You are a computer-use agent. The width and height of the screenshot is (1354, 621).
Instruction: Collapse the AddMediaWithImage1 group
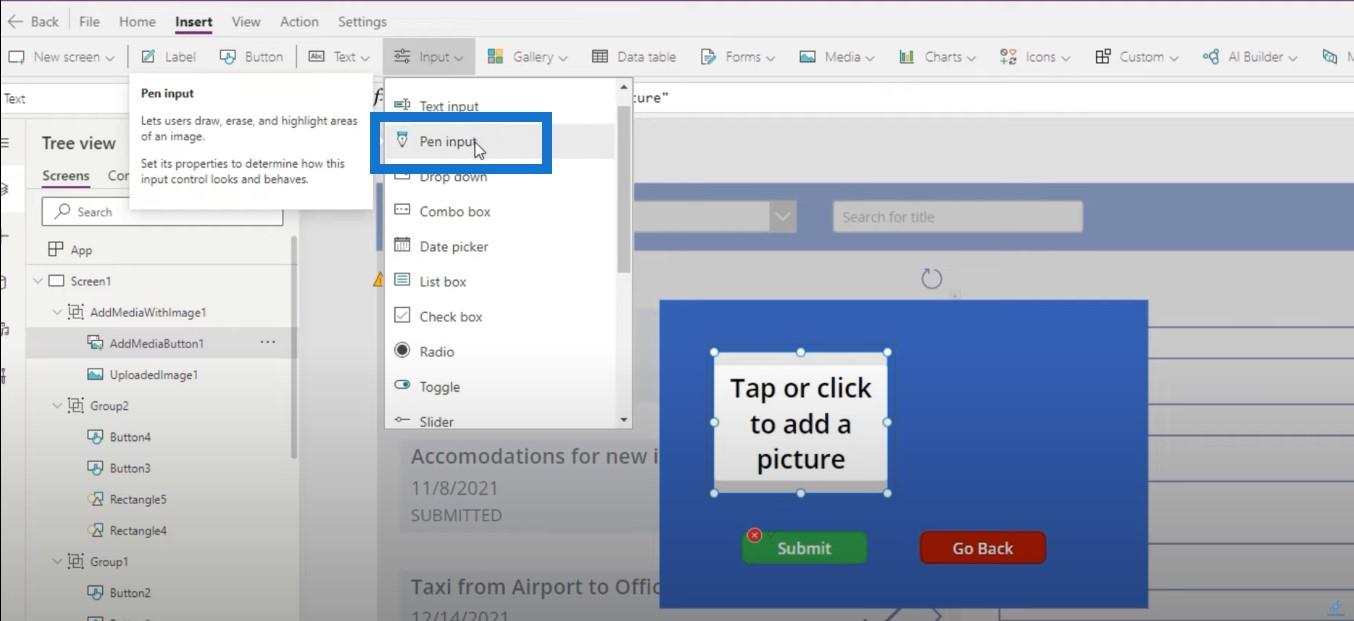point(57,312)
